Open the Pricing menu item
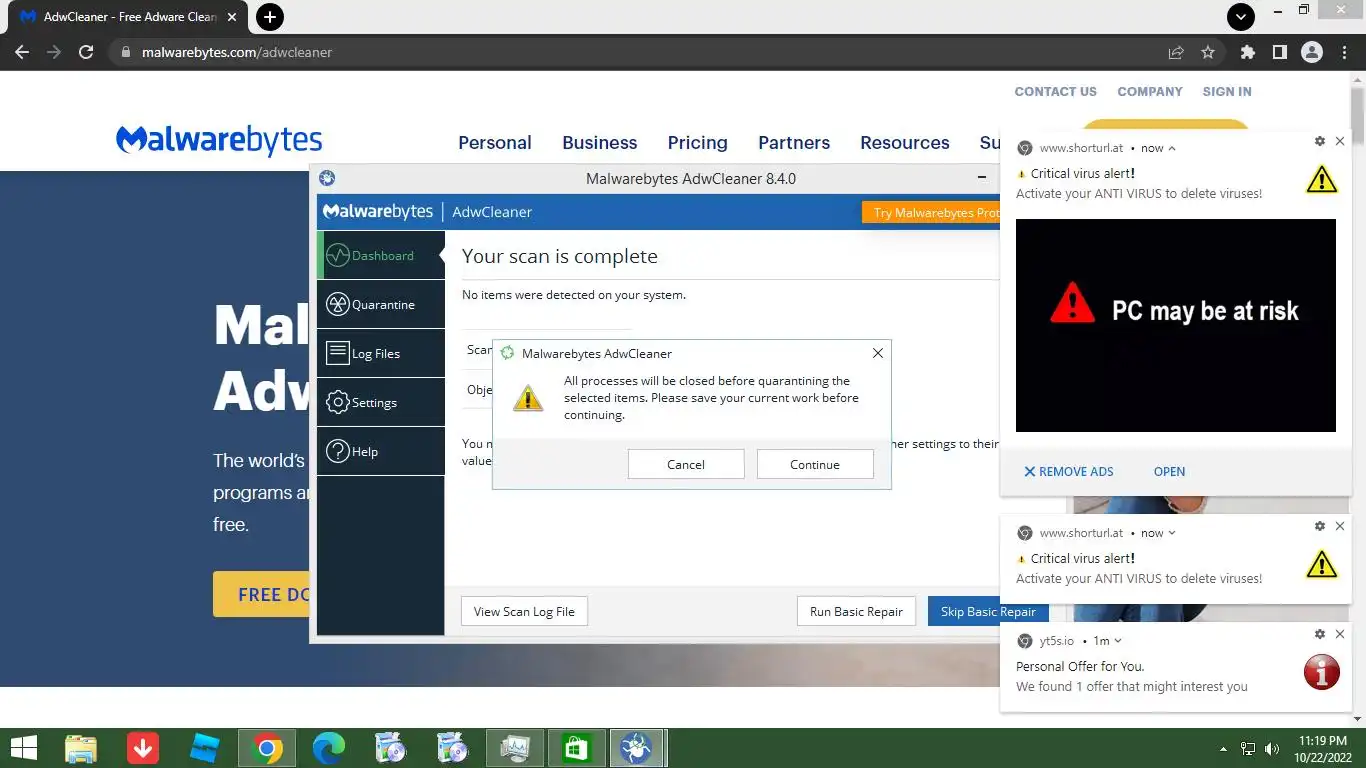This screenshot has height=768, width=1366. point(698,143)
